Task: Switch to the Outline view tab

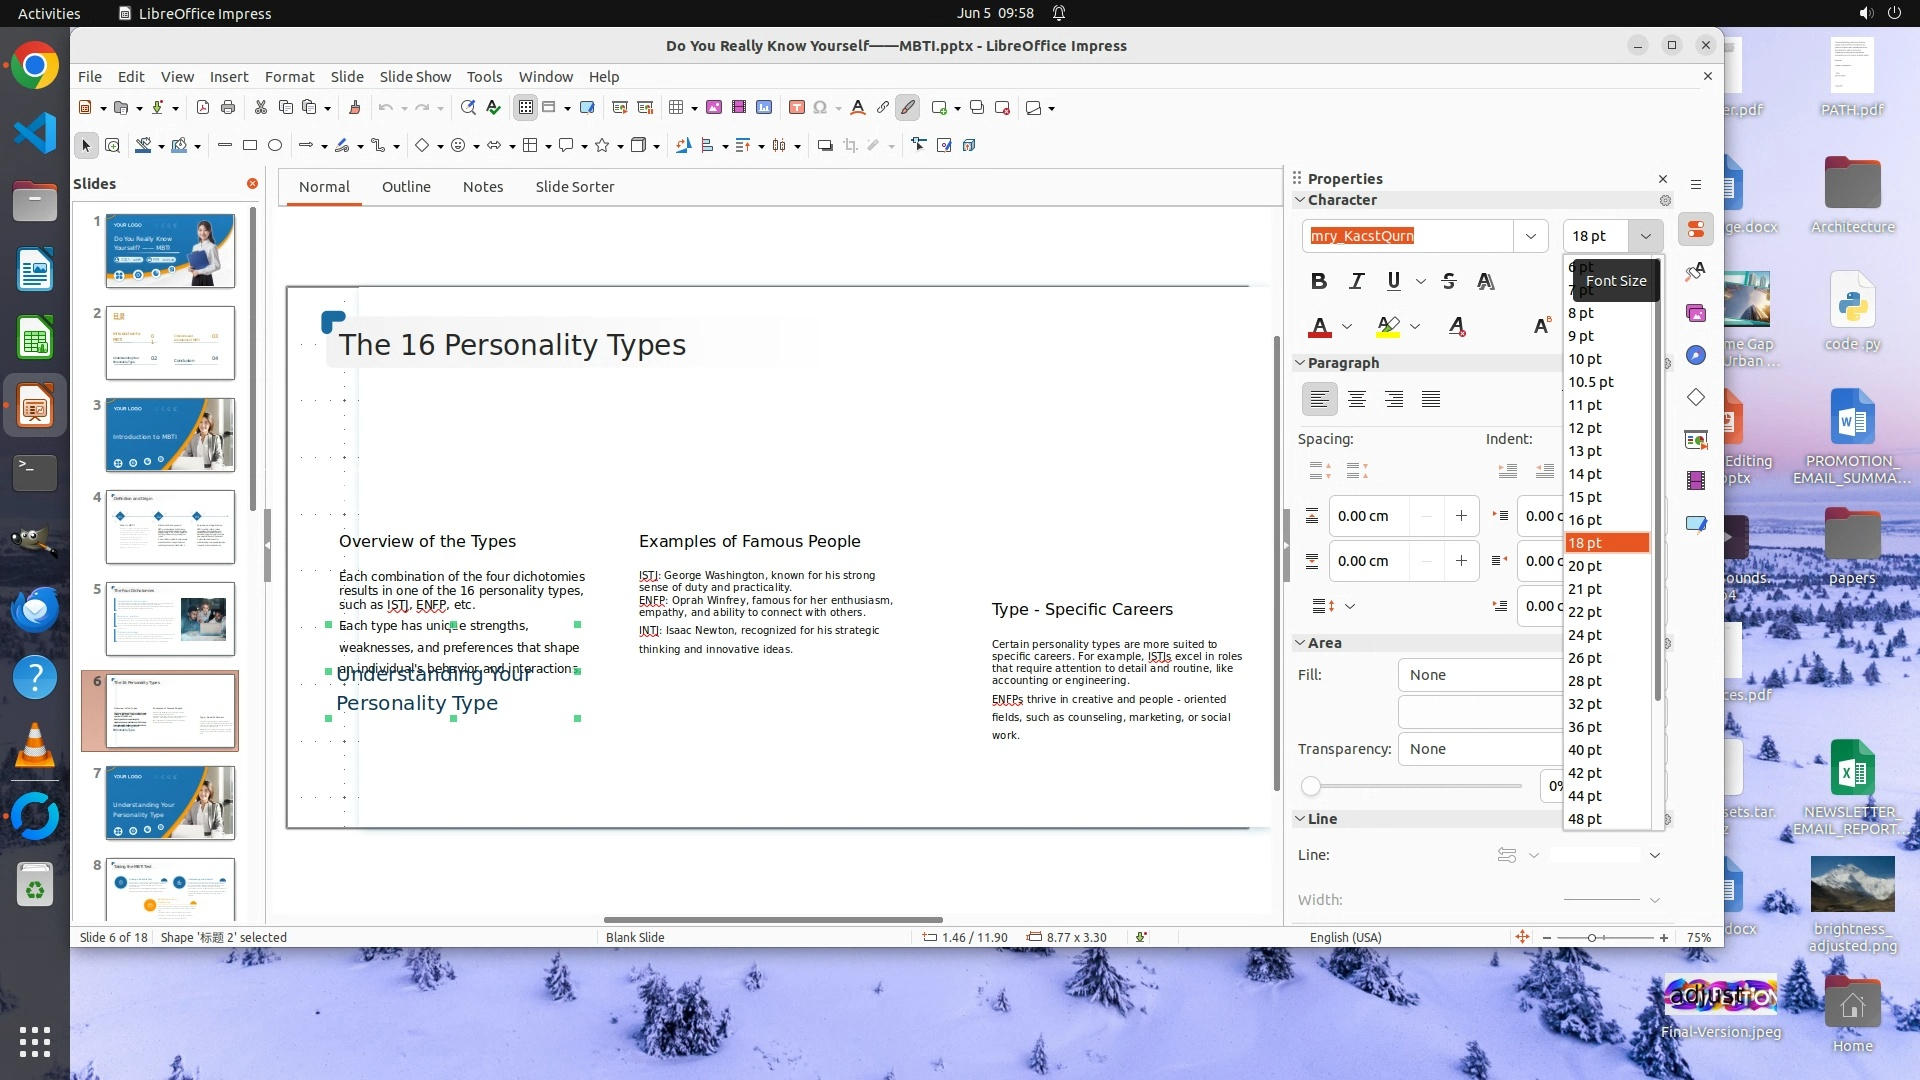Action: tap(406, 187)
